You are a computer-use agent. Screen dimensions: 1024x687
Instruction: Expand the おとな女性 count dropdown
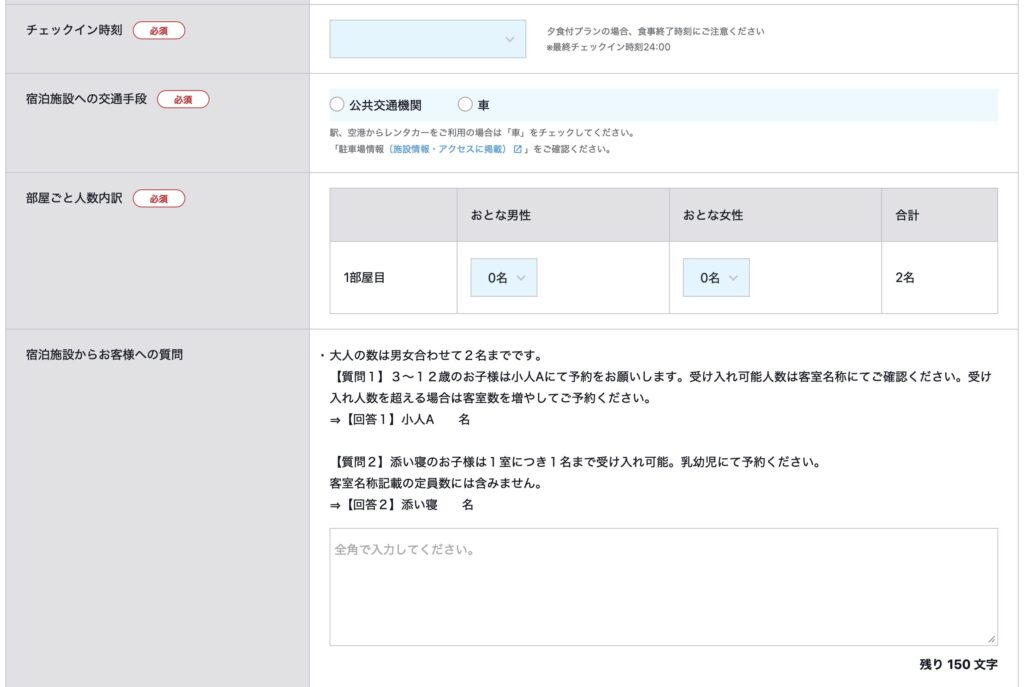click(715, 278)
